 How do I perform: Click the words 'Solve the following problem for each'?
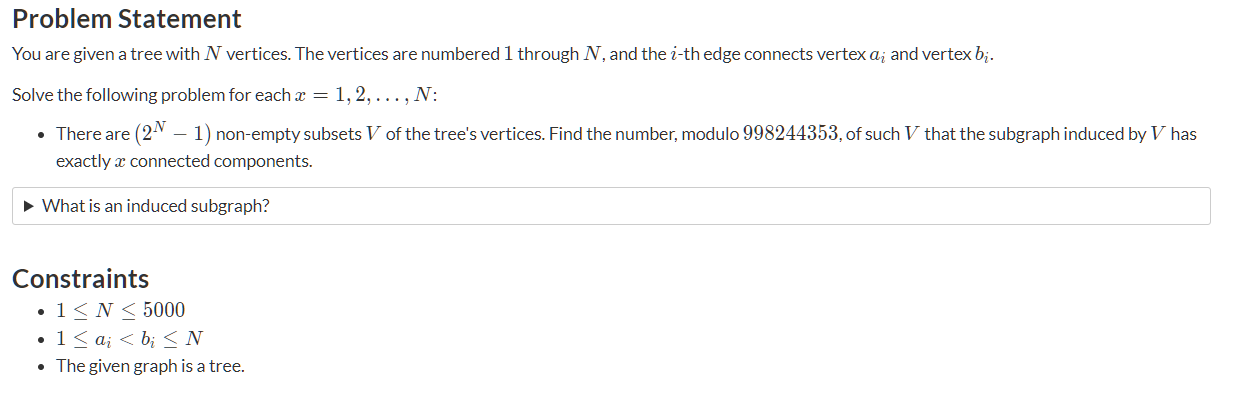146,95
